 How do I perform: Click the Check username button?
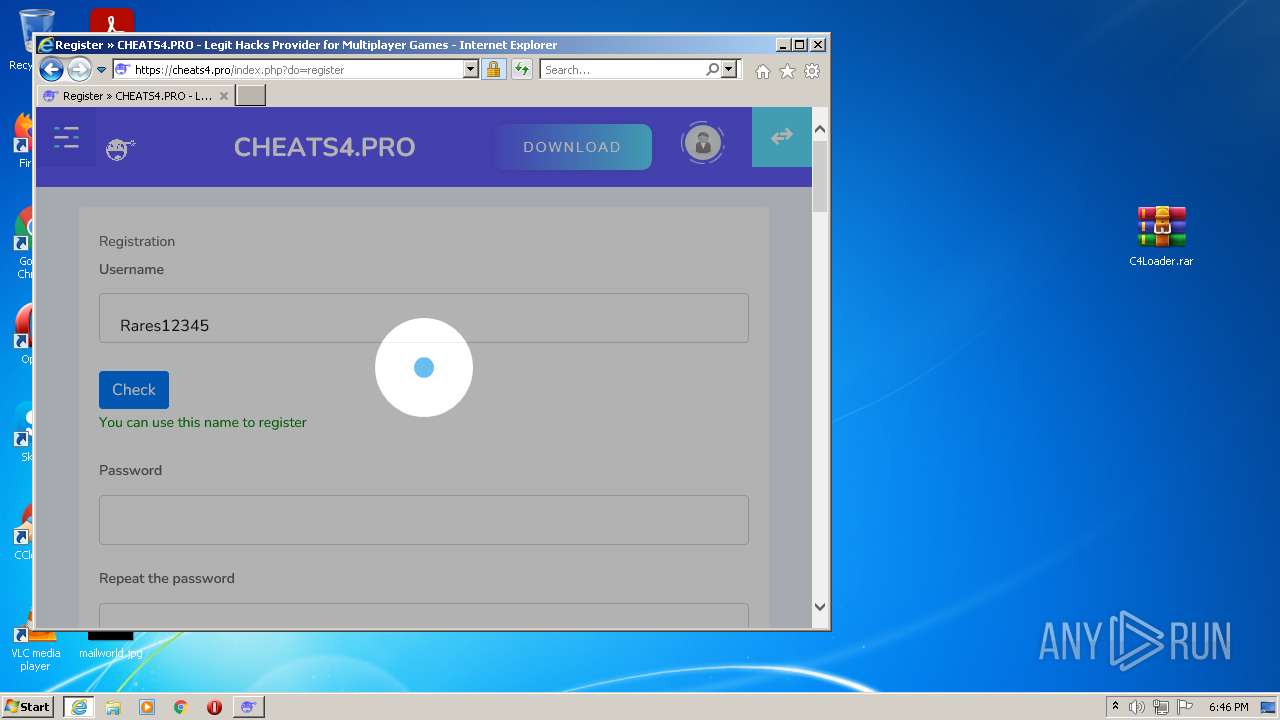pyautogui.click(x=134, y=390)
